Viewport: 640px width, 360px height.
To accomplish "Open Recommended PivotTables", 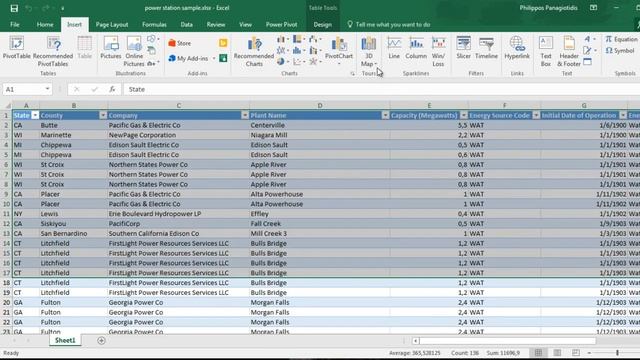I will tap(53, 51).
